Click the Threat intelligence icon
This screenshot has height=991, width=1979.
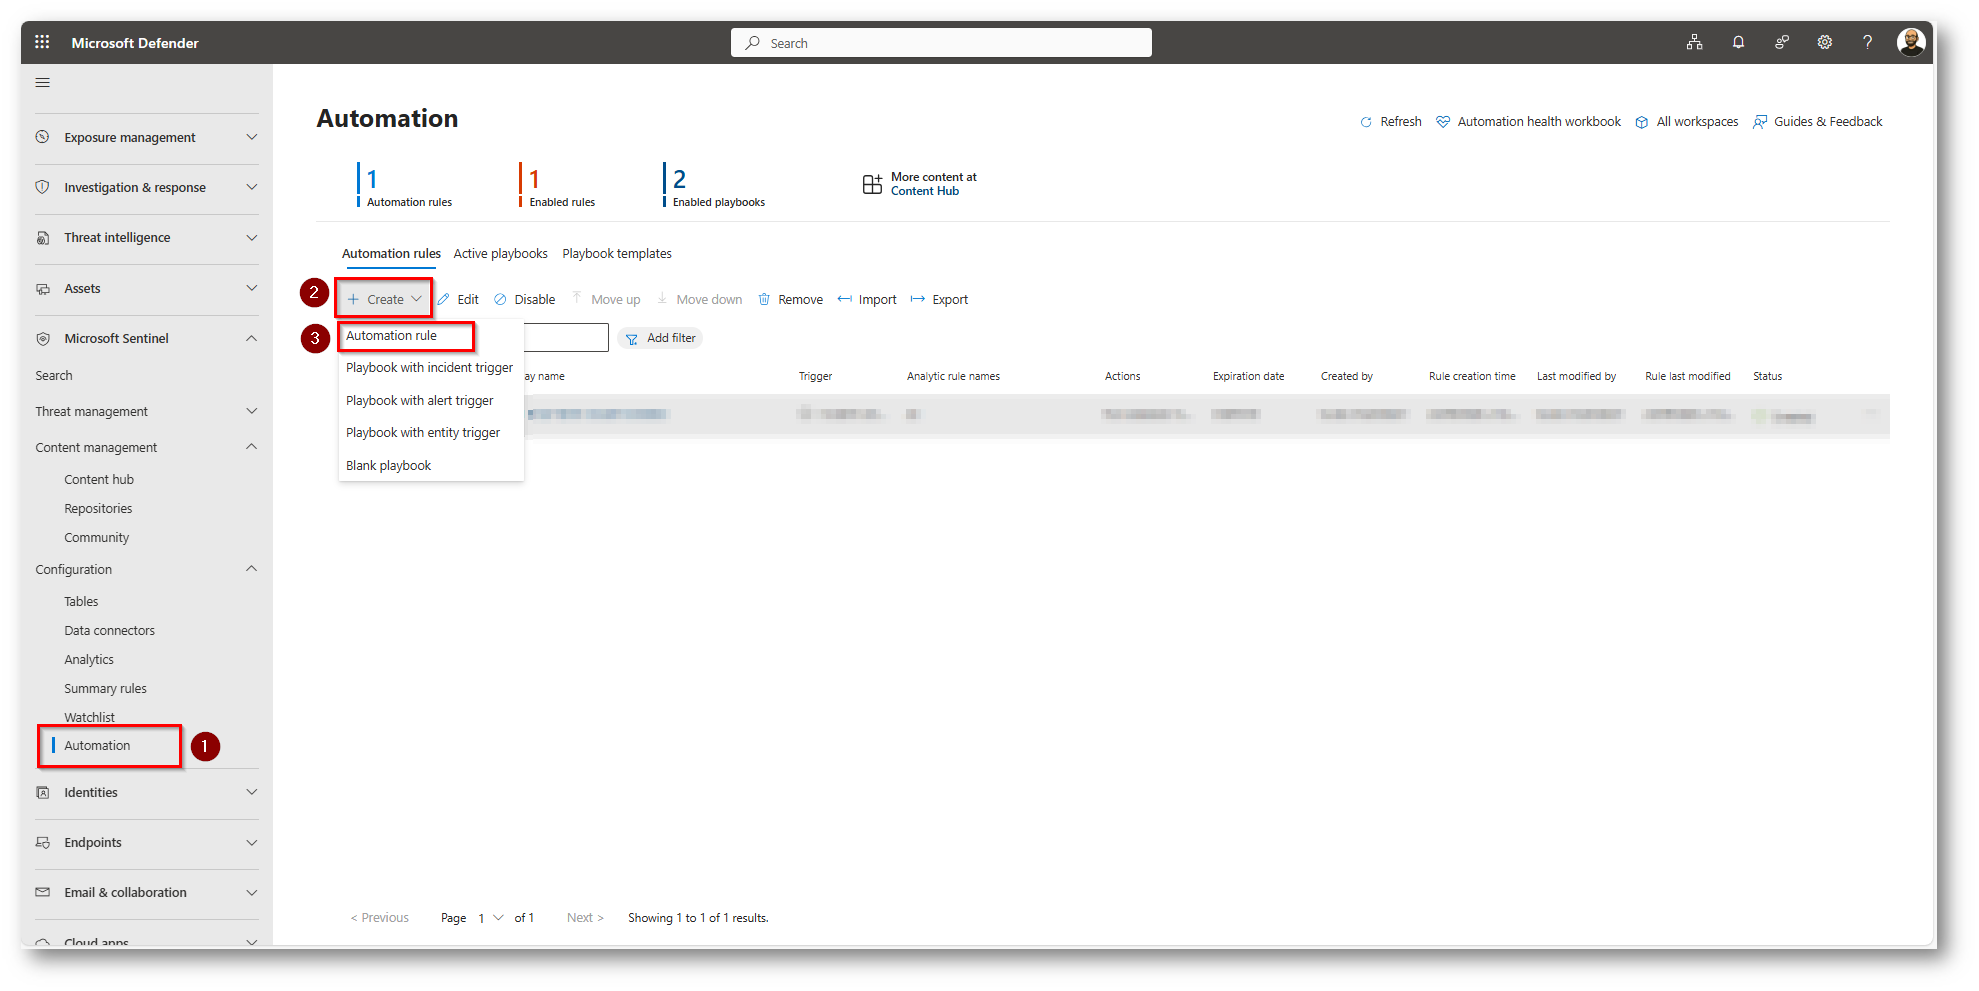click(x=43, y=238)
